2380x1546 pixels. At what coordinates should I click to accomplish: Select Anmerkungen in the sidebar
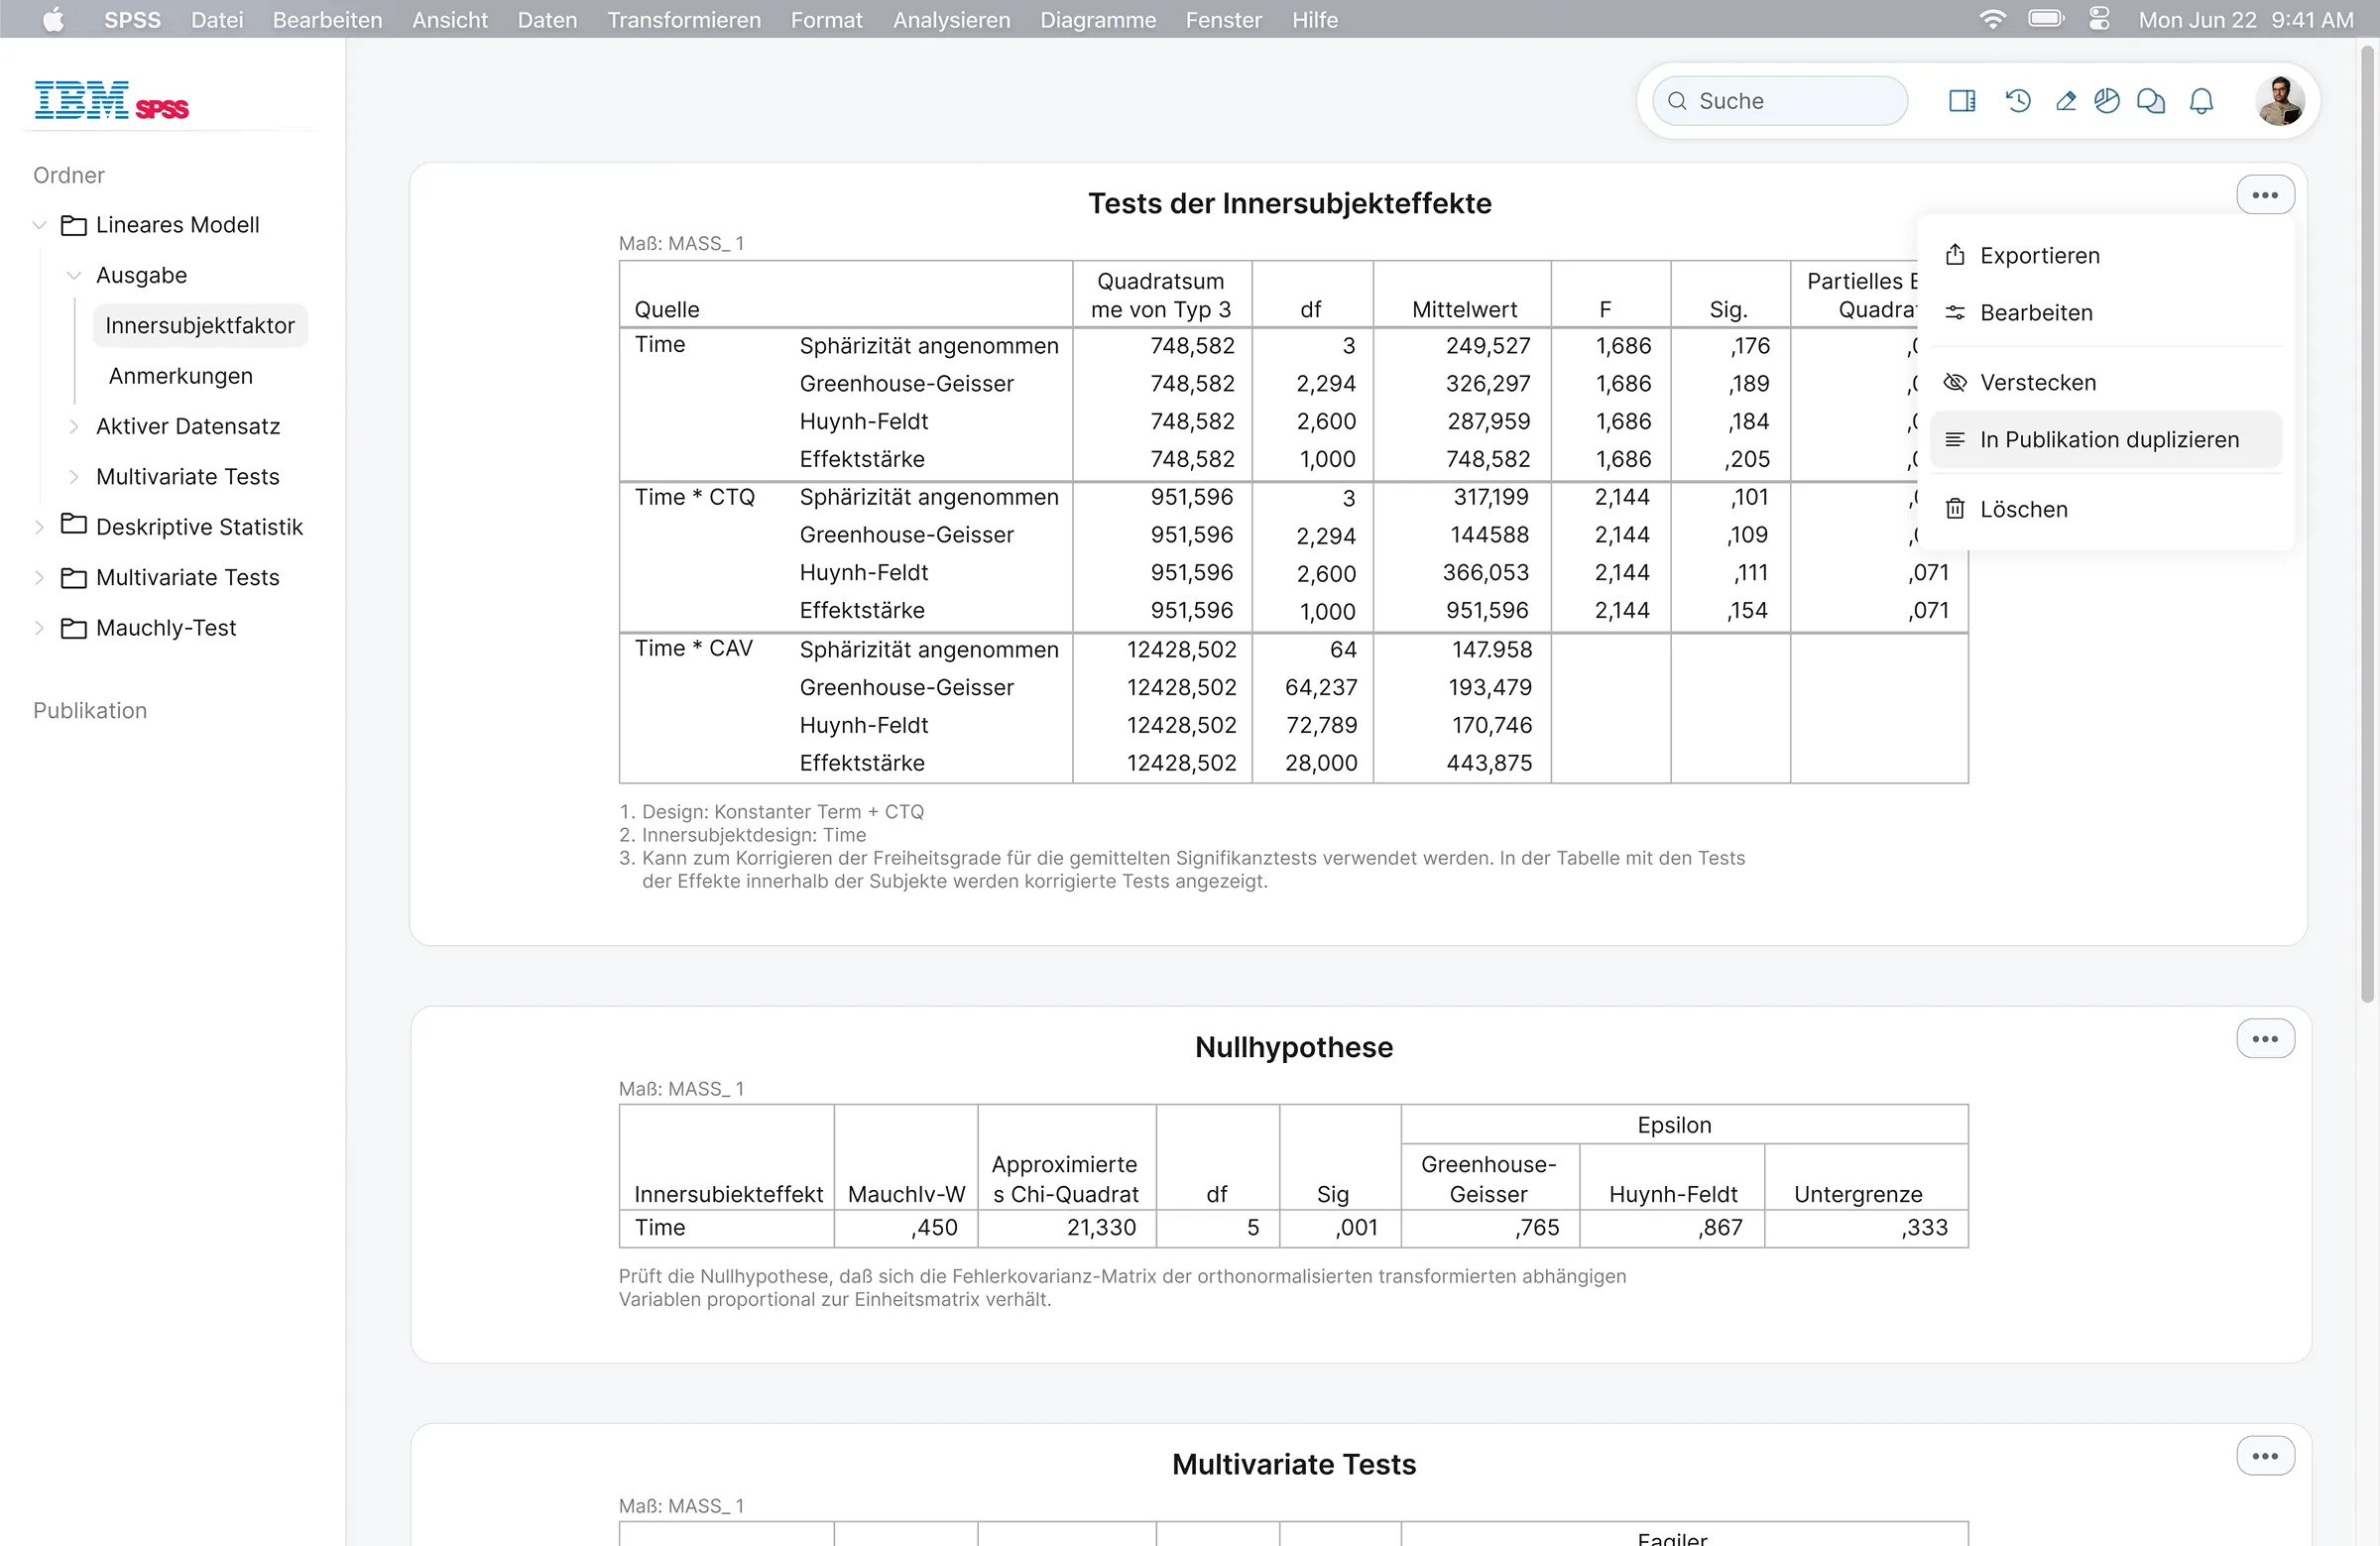pos(181,376)
